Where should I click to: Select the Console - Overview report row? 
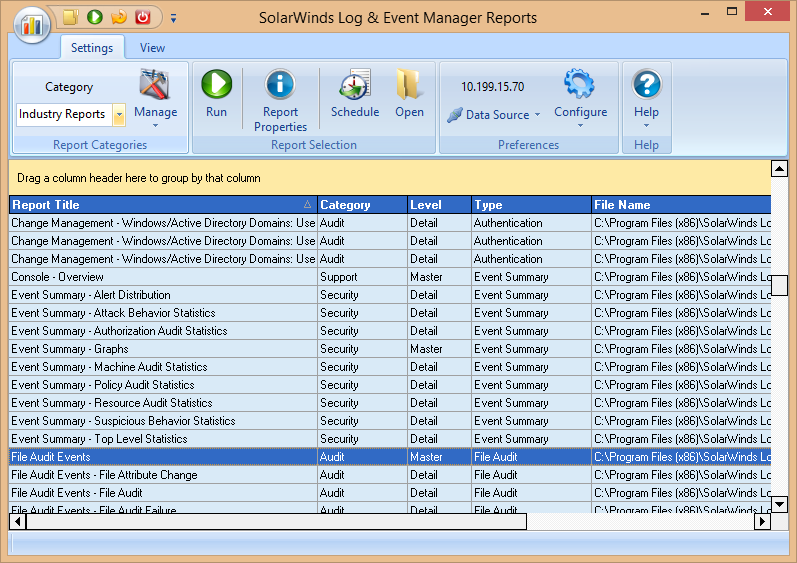390,277
